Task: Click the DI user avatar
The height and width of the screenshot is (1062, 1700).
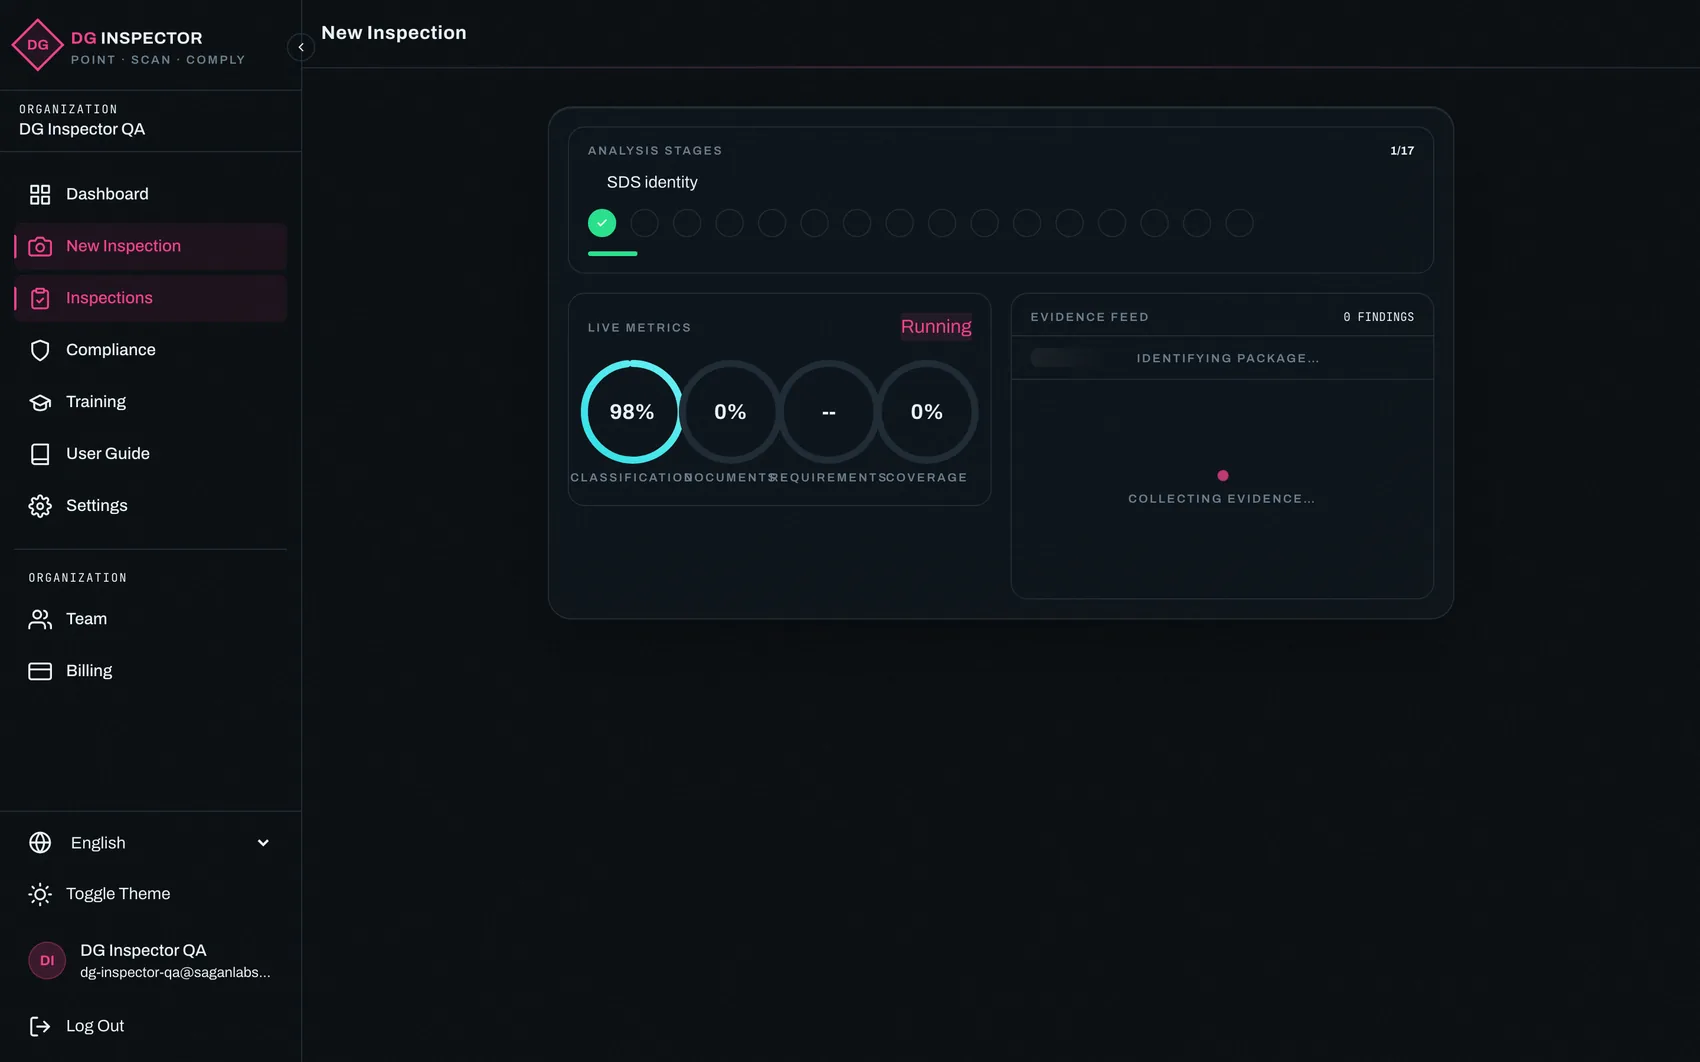Action: coord(47,960)
